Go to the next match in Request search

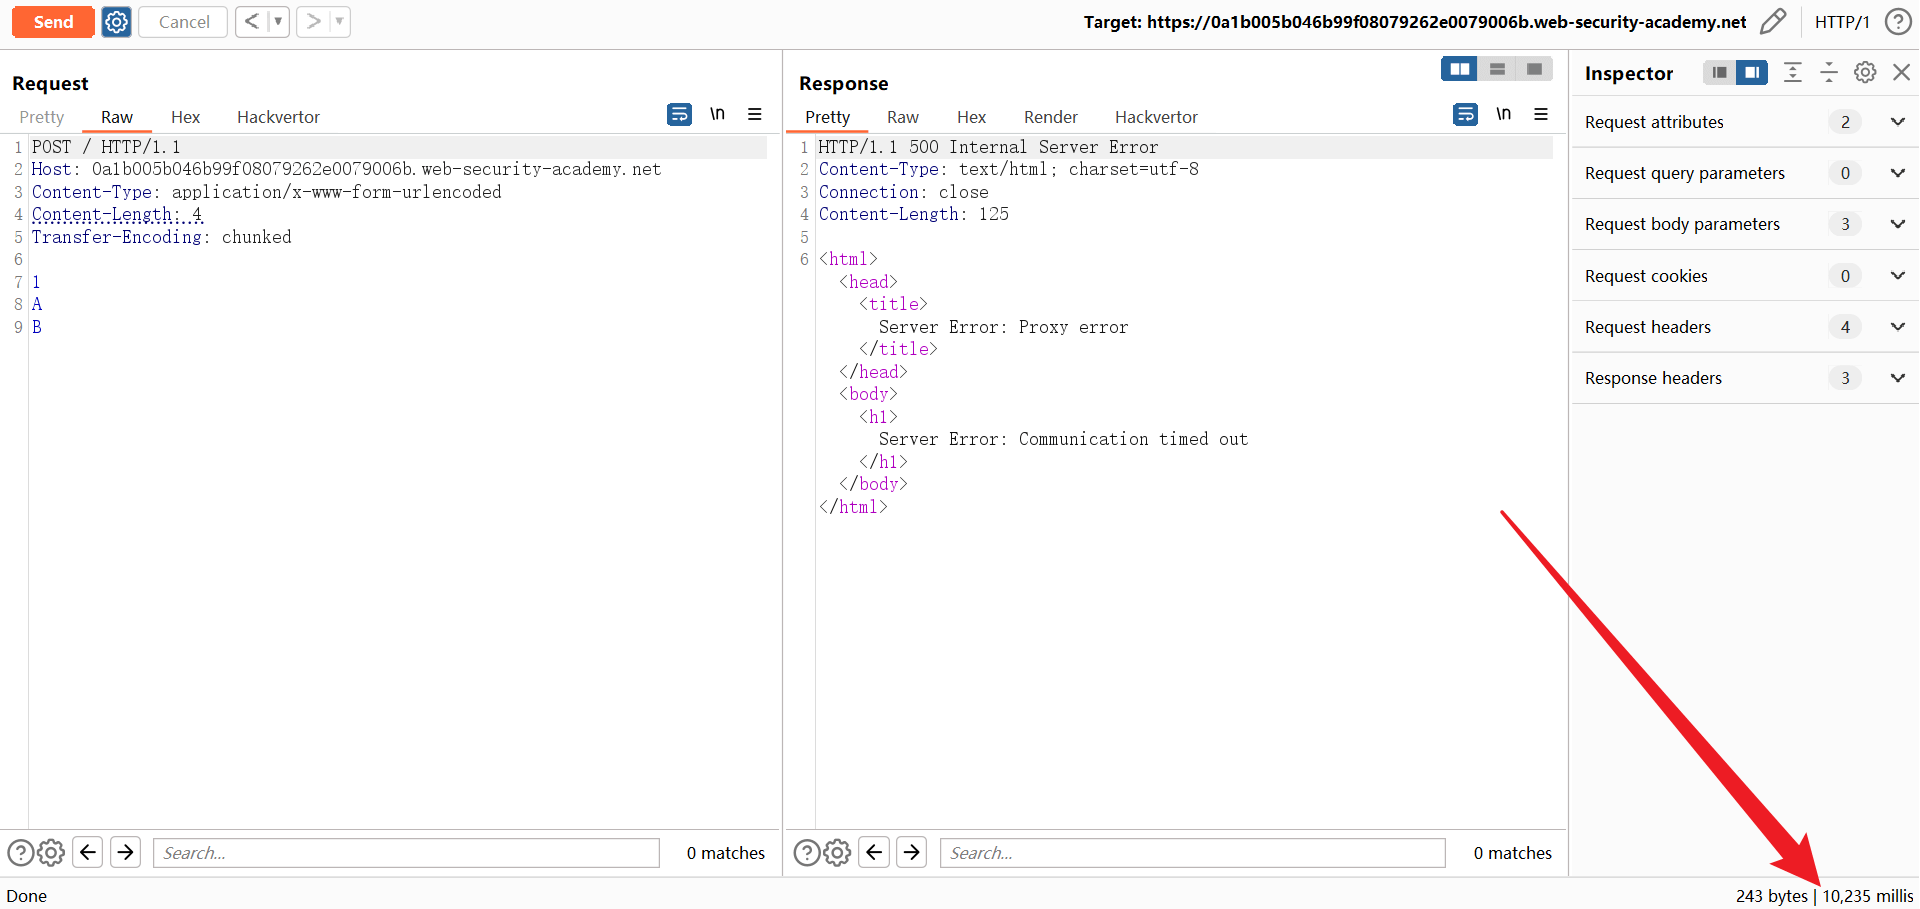pos(125,852)
